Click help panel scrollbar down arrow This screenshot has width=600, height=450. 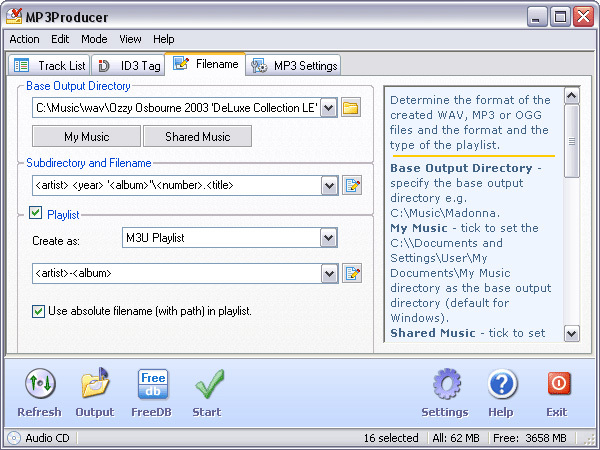point(572,333)
